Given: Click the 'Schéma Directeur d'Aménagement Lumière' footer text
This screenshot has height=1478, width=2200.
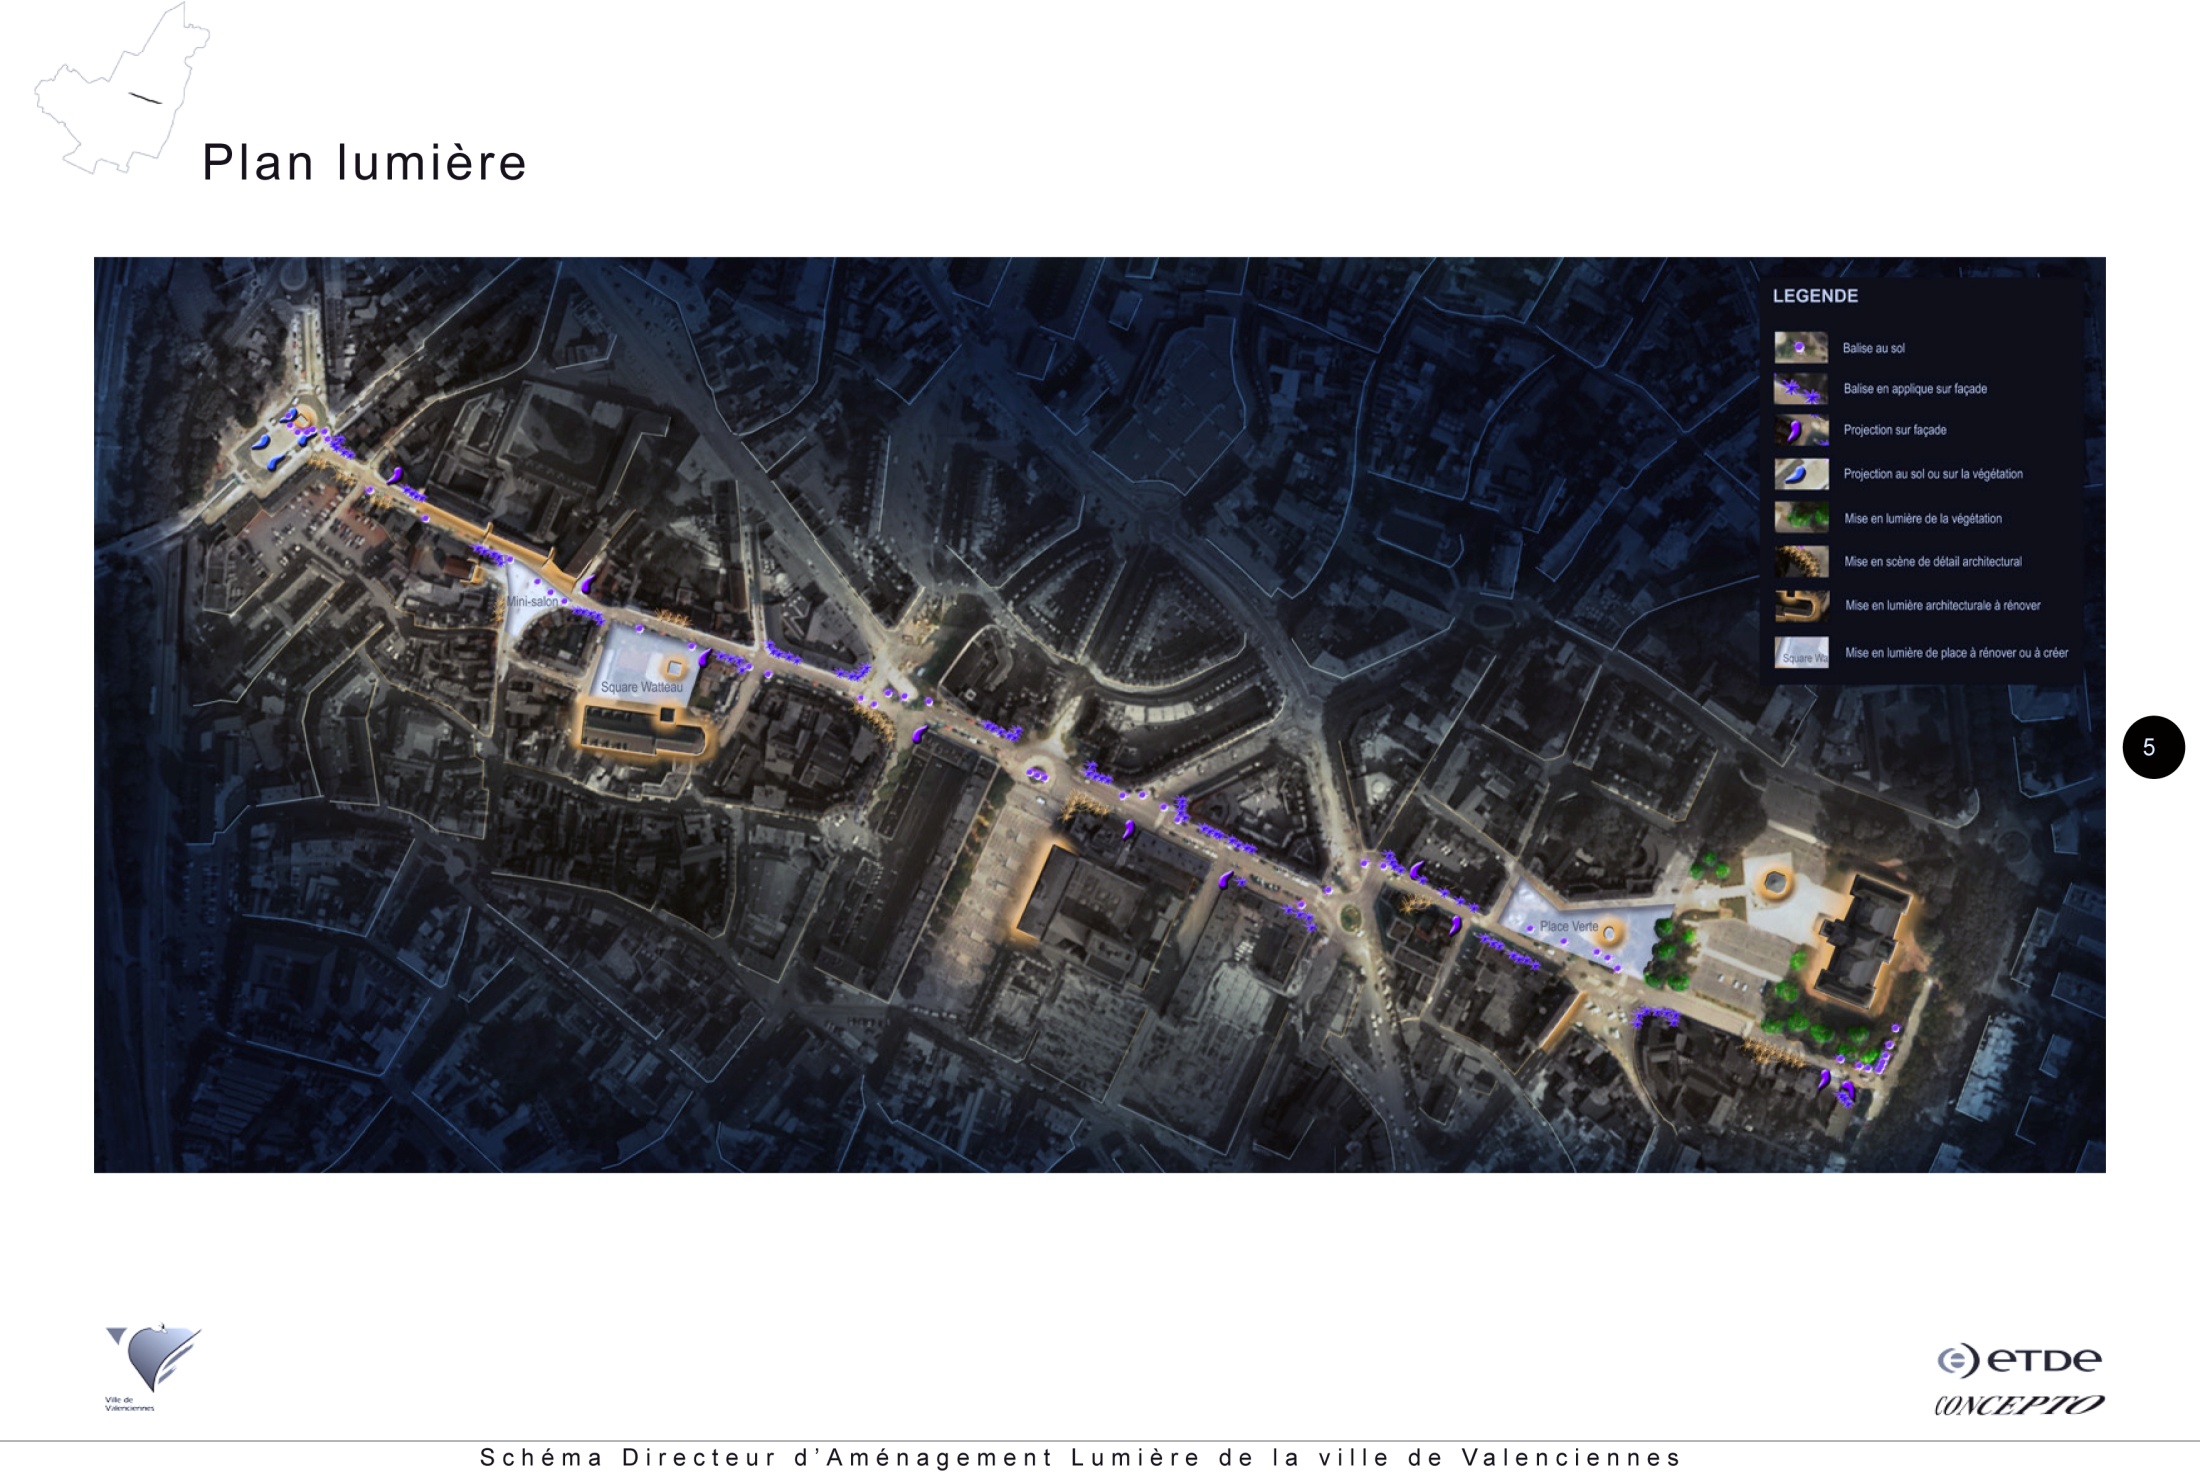Looking at the screenshot, I should (1080, 1458).
